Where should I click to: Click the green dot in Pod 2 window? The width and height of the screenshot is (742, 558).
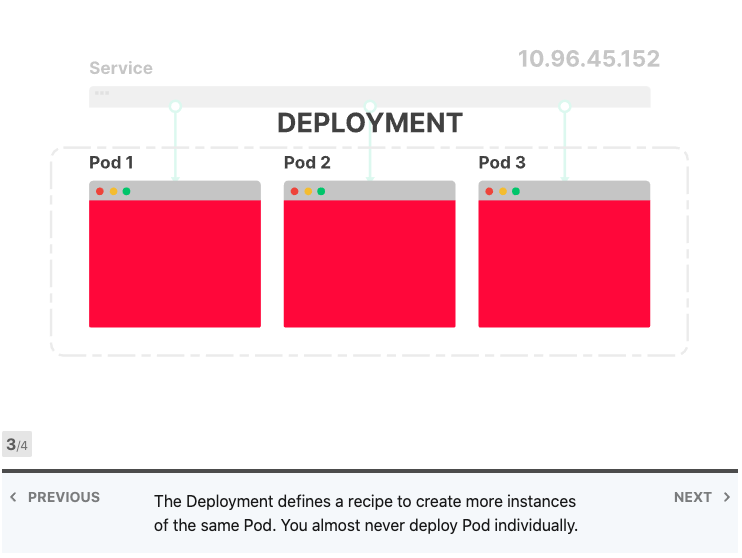tap(321, 191)
